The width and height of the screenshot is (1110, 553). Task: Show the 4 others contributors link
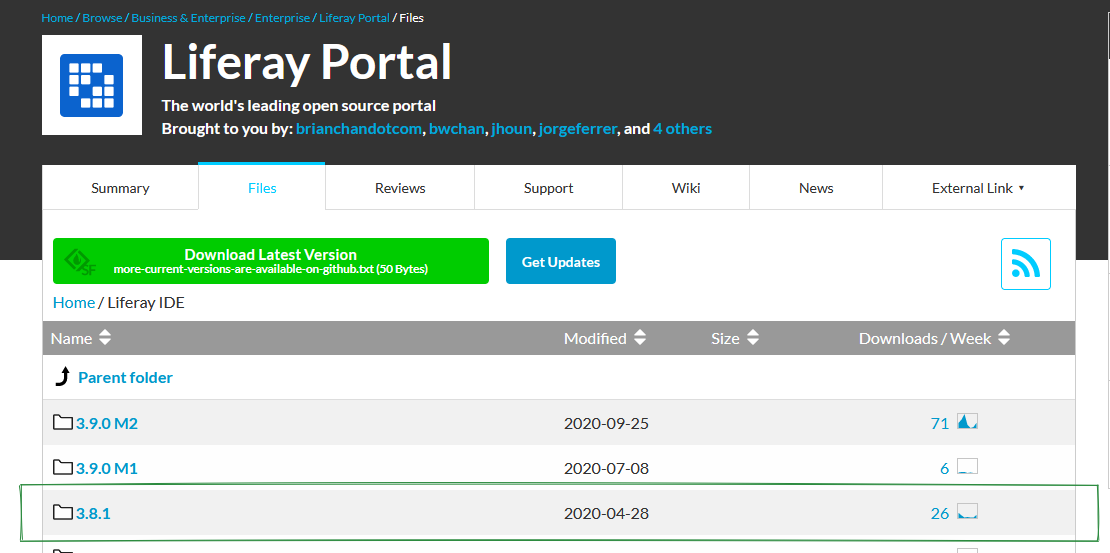[682, 129]
